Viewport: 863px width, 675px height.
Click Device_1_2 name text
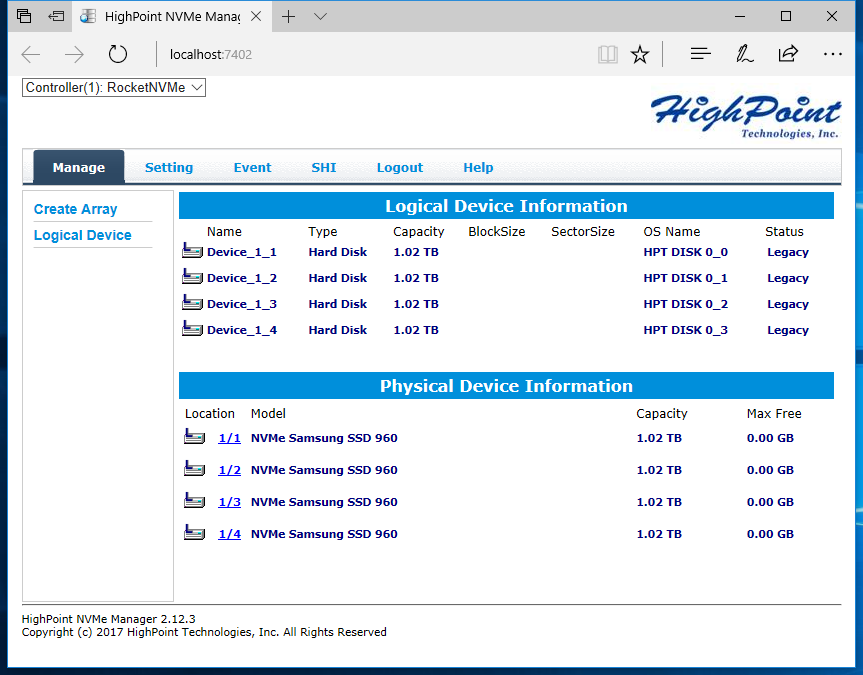coord(242,278)
